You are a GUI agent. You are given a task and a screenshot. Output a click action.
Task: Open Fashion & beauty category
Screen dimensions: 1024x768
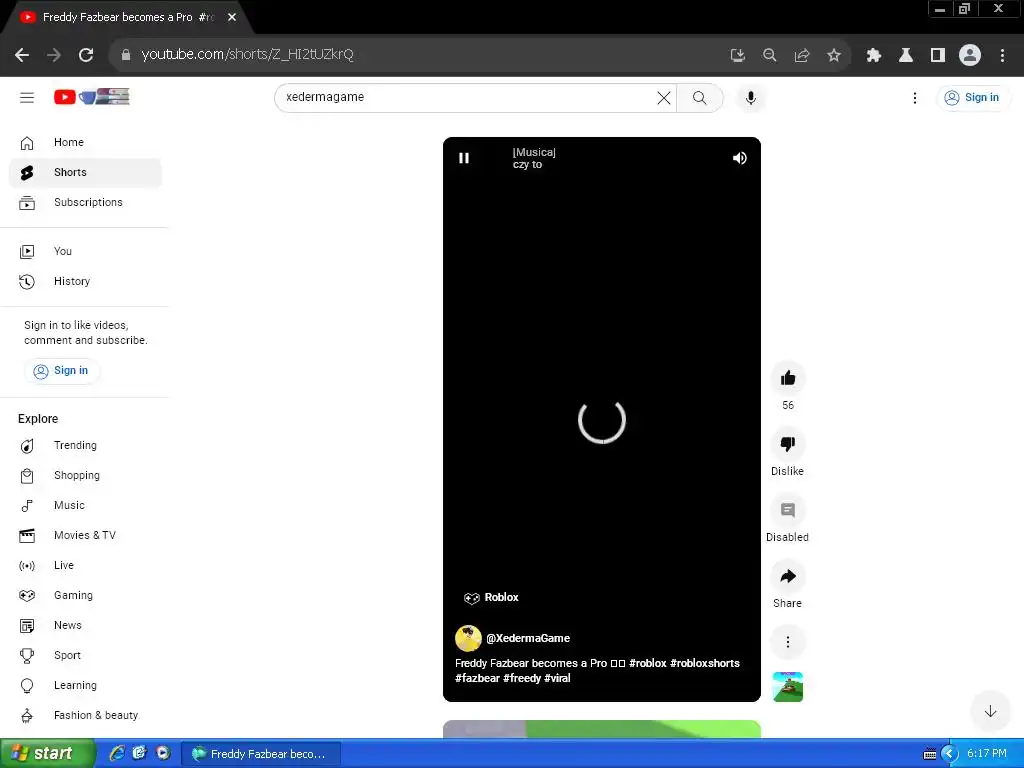pyautogui.click(x=85, y=716)
